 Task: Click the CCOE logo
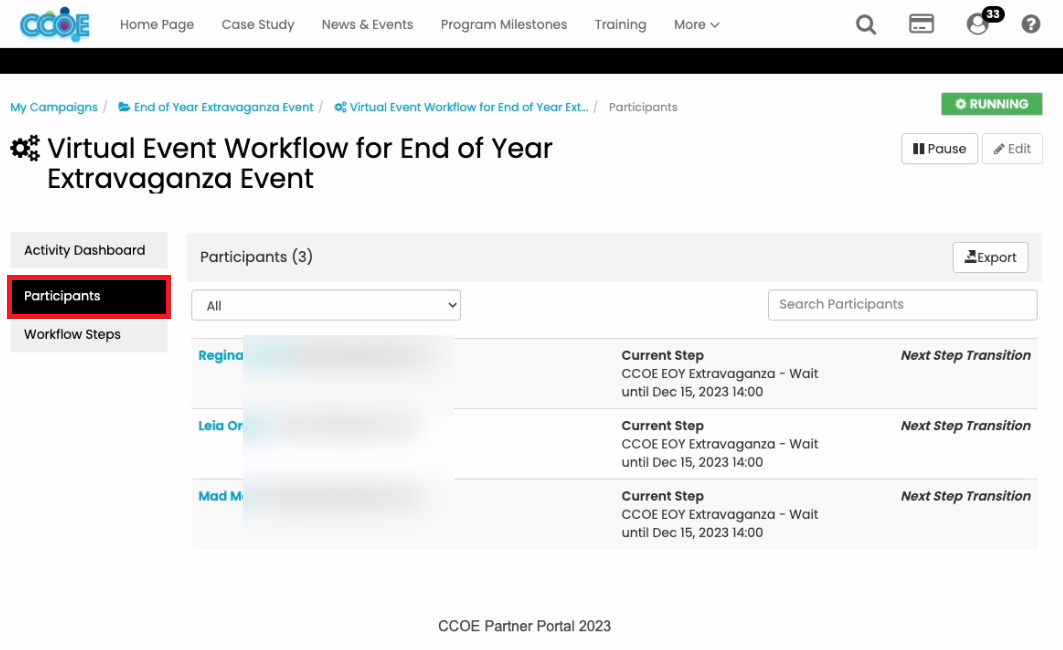click(x=54, y=24)
